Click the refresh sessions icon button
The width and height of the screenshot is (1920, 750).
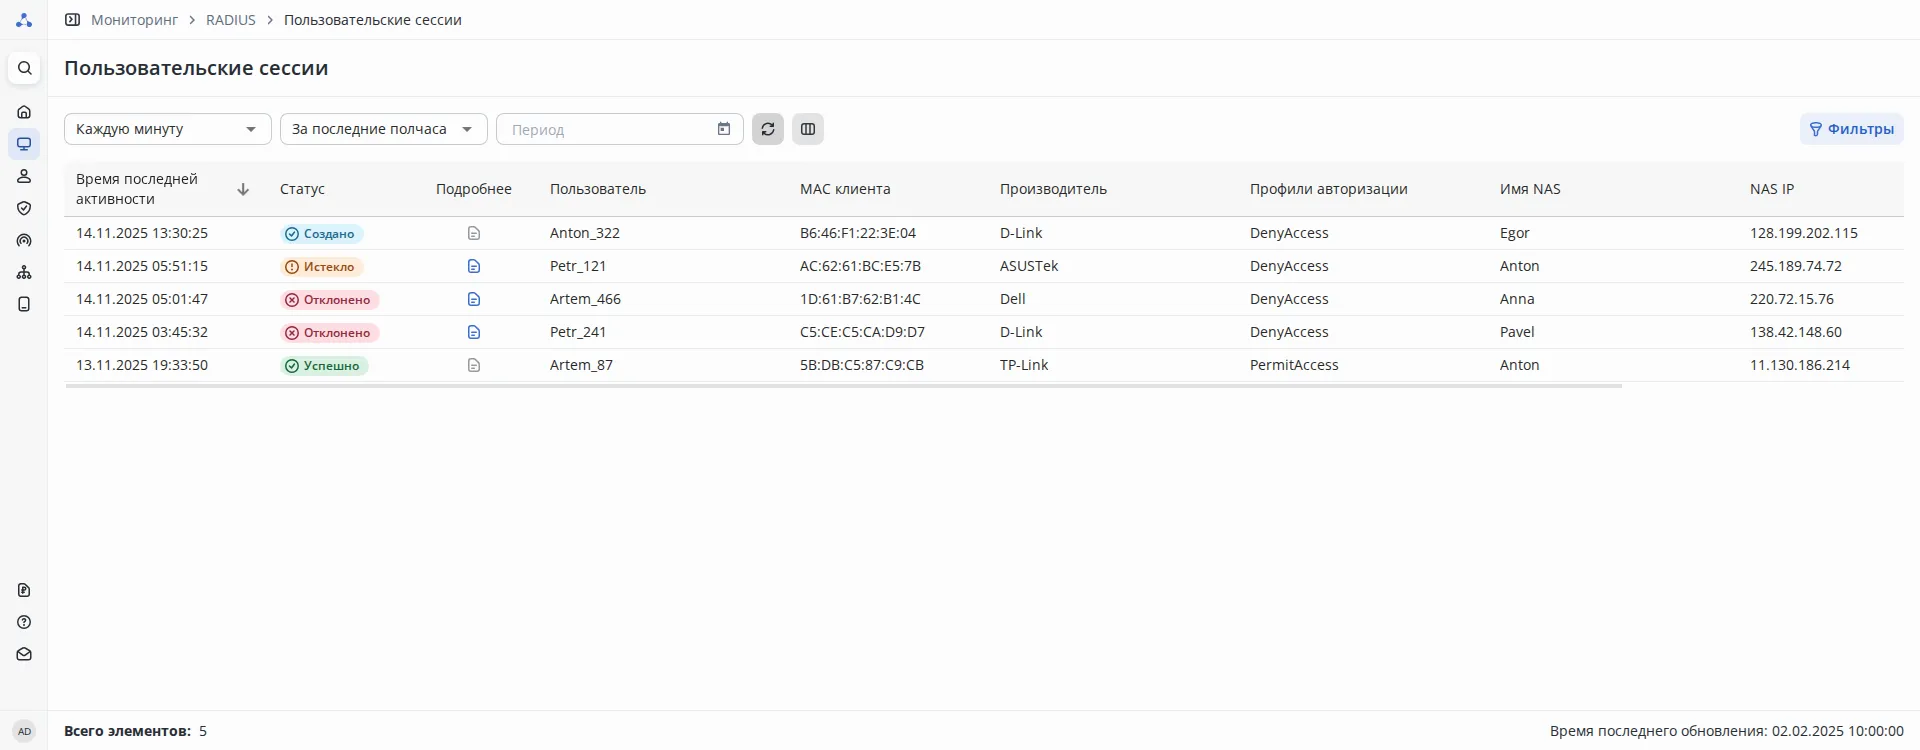pos(768,129)
